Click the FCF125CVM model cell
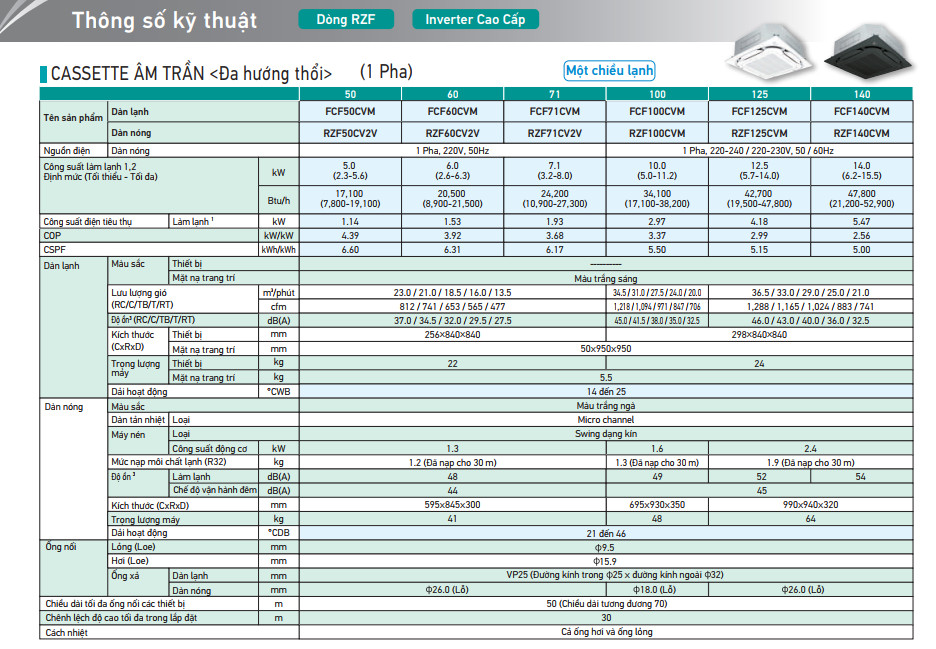 (x=759, y=111)
